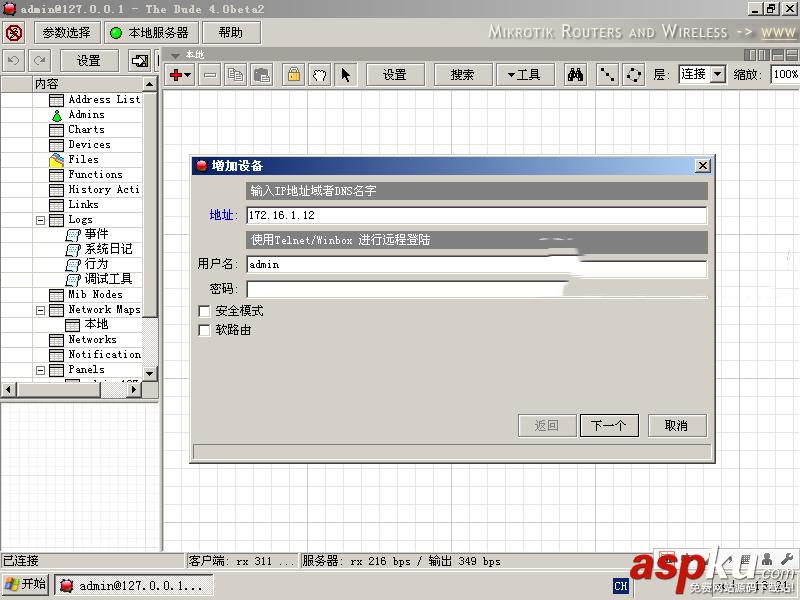Collapse the 本地 panel triangle header
Viewport: 800px width, 600px height.
(x=176, y=55)
